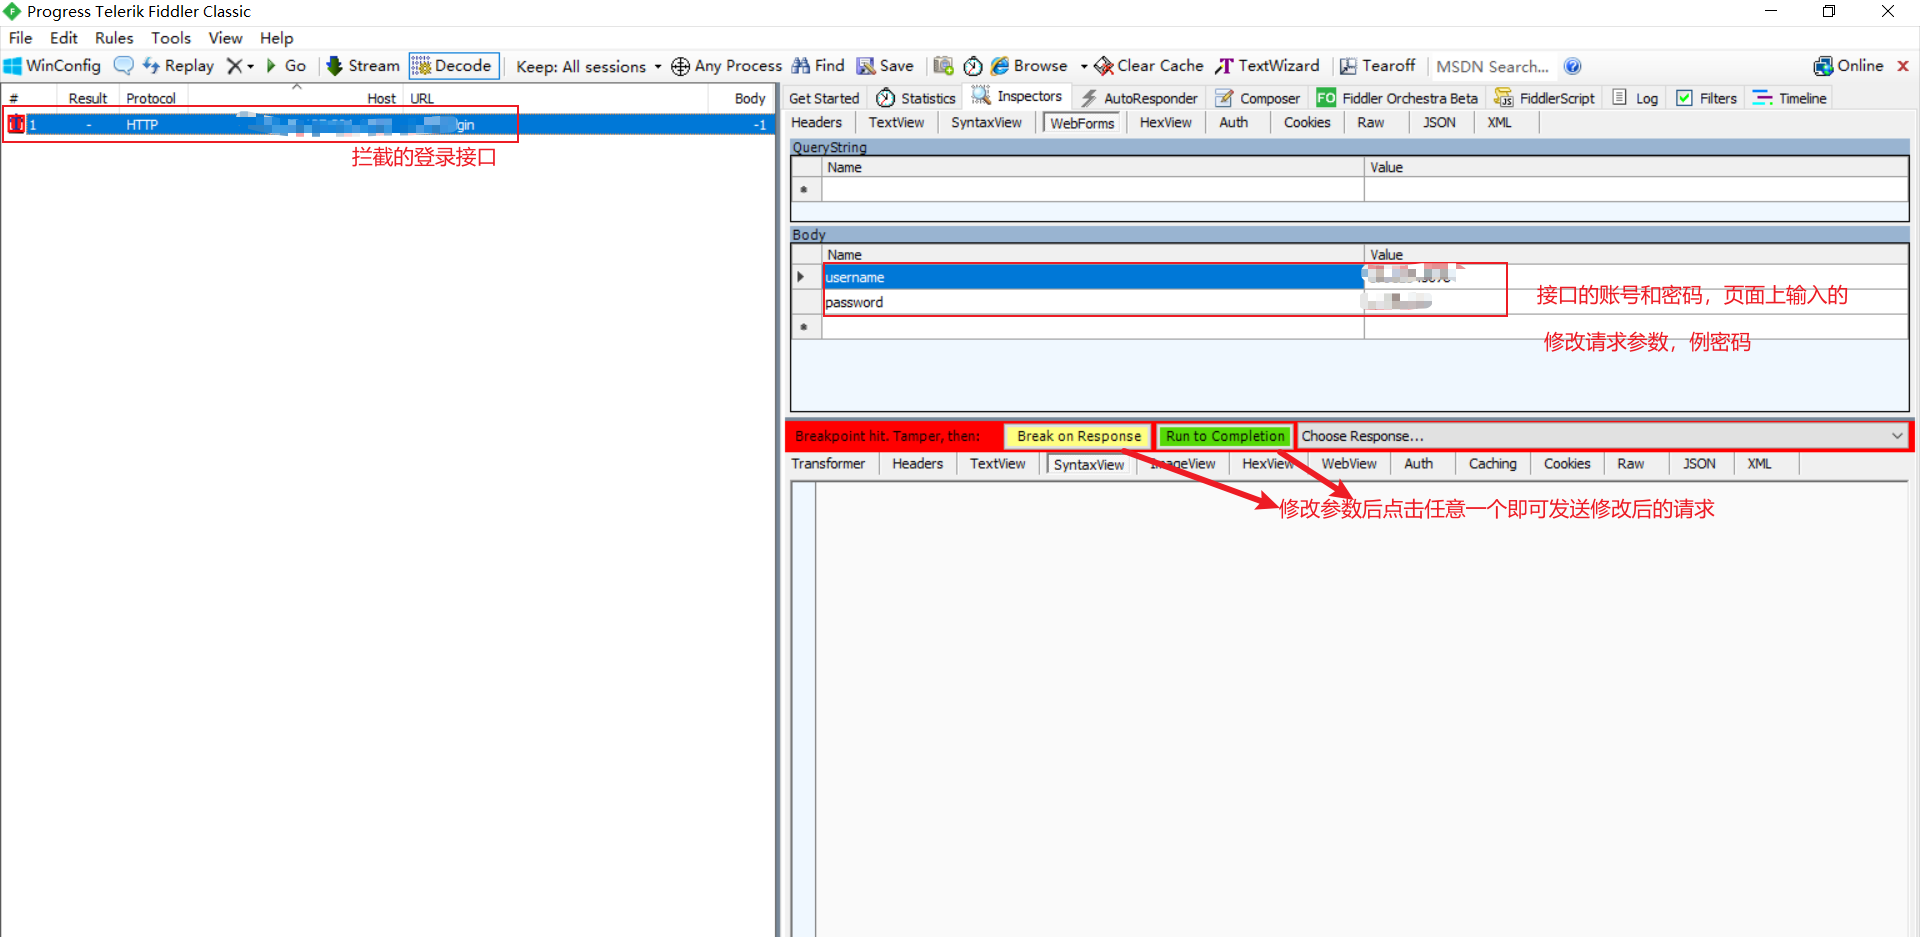The height and width of the screenshot is (937, 1920).
Task: Open the TextWizard tool
Action: pos(1267,66)
